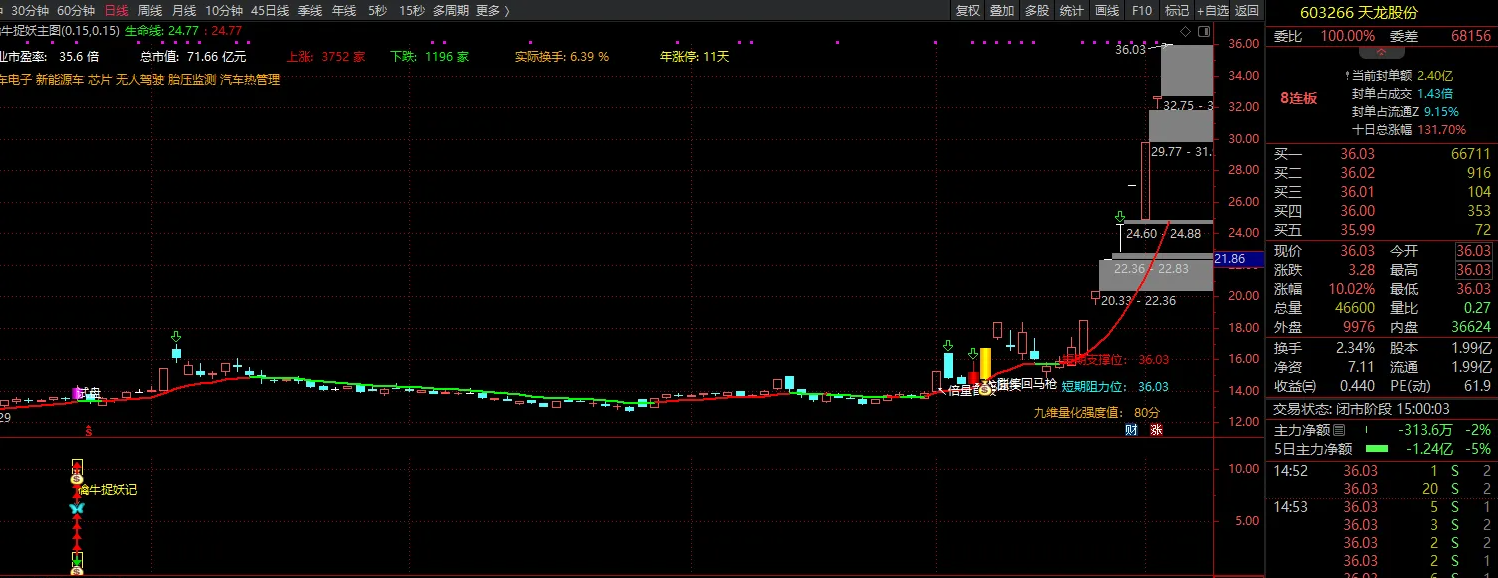Open the F10 company info
This screenshot has width=1498, height=578.
pyautogui.click(x=1141, y=10)
